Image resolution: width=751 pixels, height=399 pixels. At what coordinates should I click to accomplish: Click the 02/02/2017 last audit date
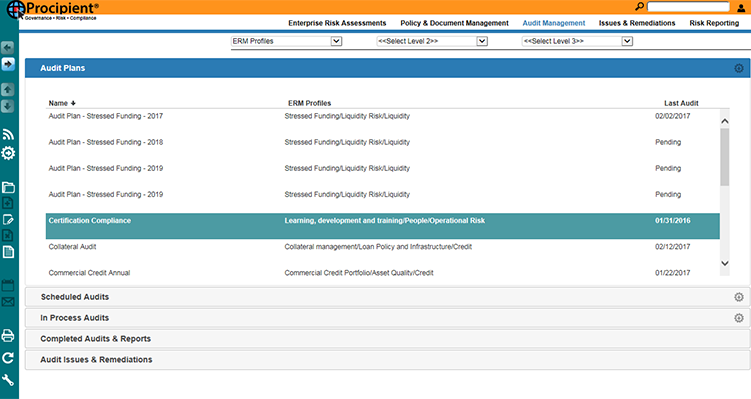672,116
